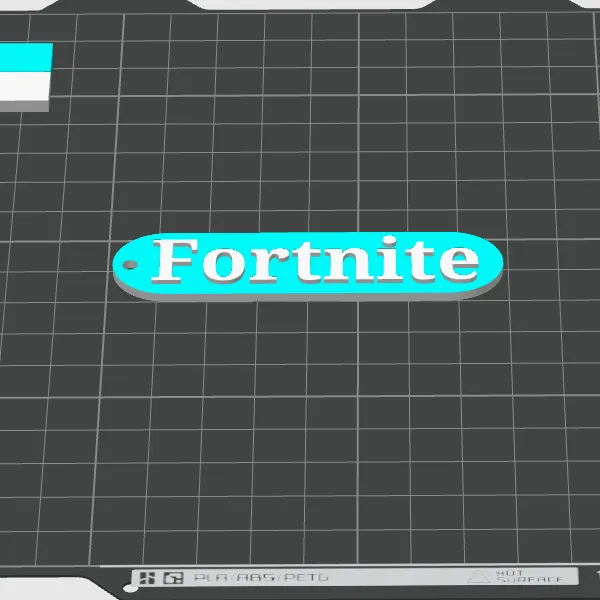The image size is (600, 600).
Task: Select the cyan and white block object
Action: [26, 77]
